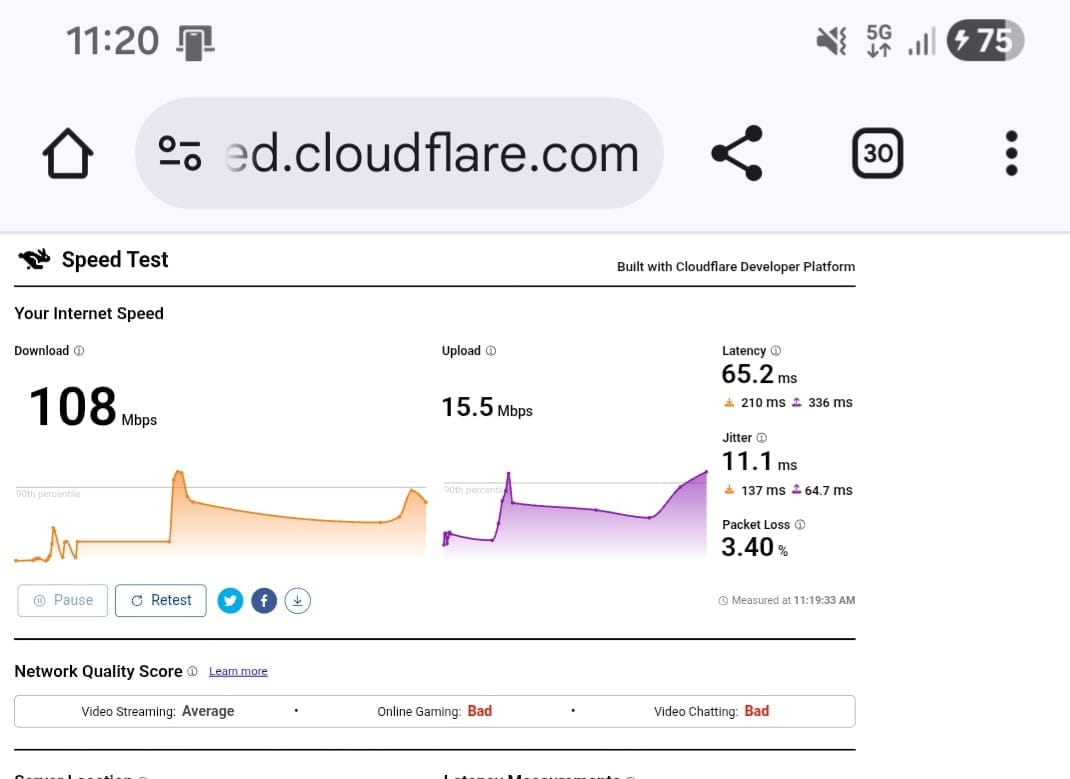The image size is (1070, 779).
Task: Open site settings icon in address bar
Action: pos(180,153)
